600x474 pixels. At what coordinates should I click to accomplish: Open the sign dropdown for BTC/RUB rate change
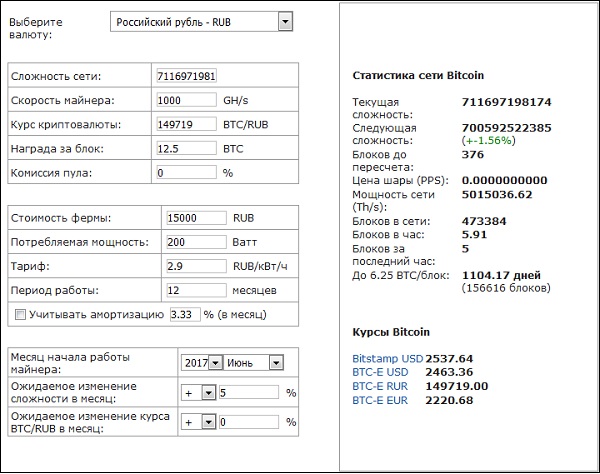coord(201,423)
